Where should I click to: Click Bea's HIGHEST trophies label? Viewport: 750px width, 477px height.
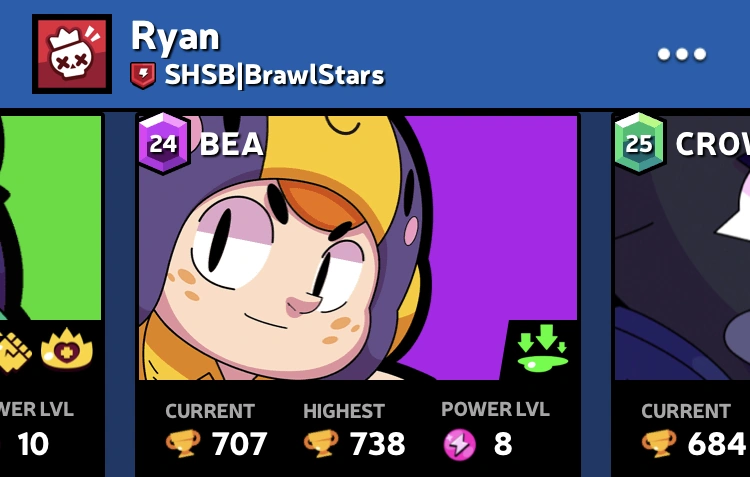(344, 411)
